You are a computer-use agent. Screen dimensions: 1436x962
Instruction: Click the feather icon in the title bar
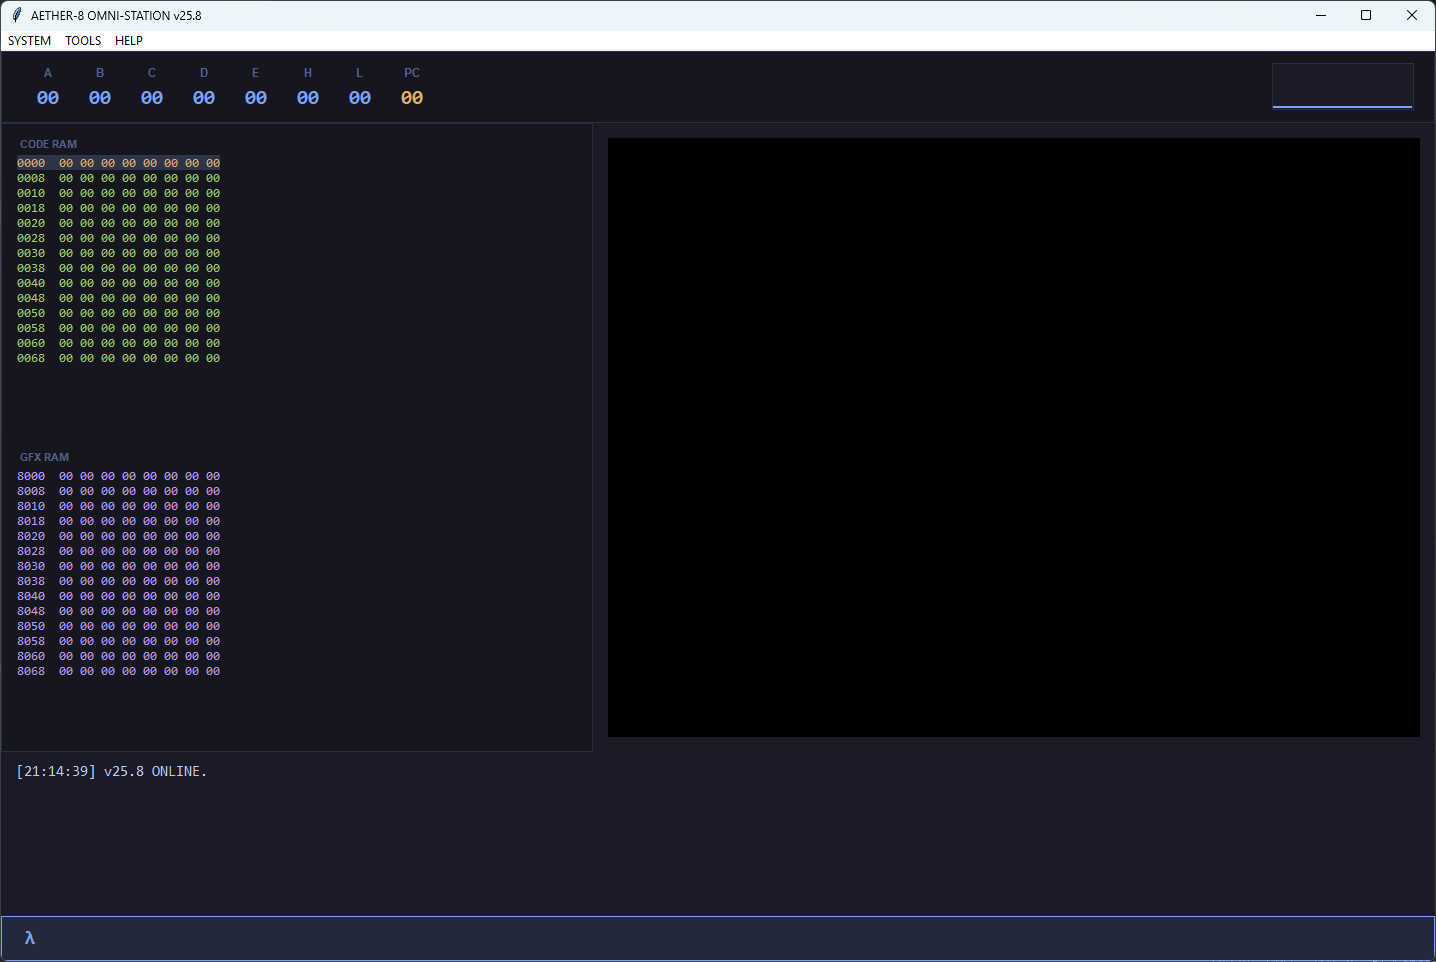tap(14, 15)
